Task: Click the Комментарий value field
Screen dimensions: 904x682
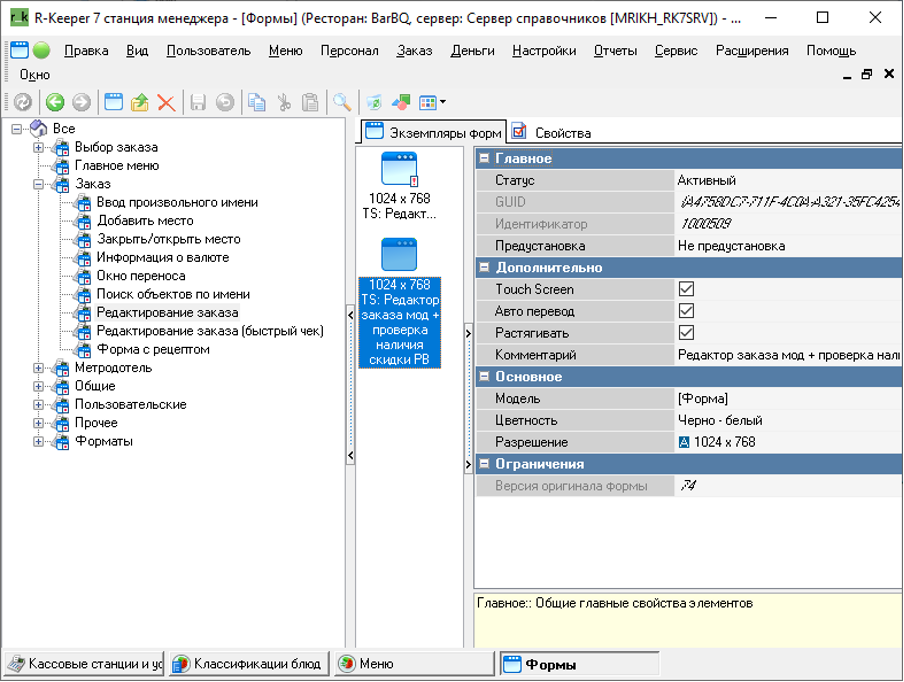Action: pos(788,355)
